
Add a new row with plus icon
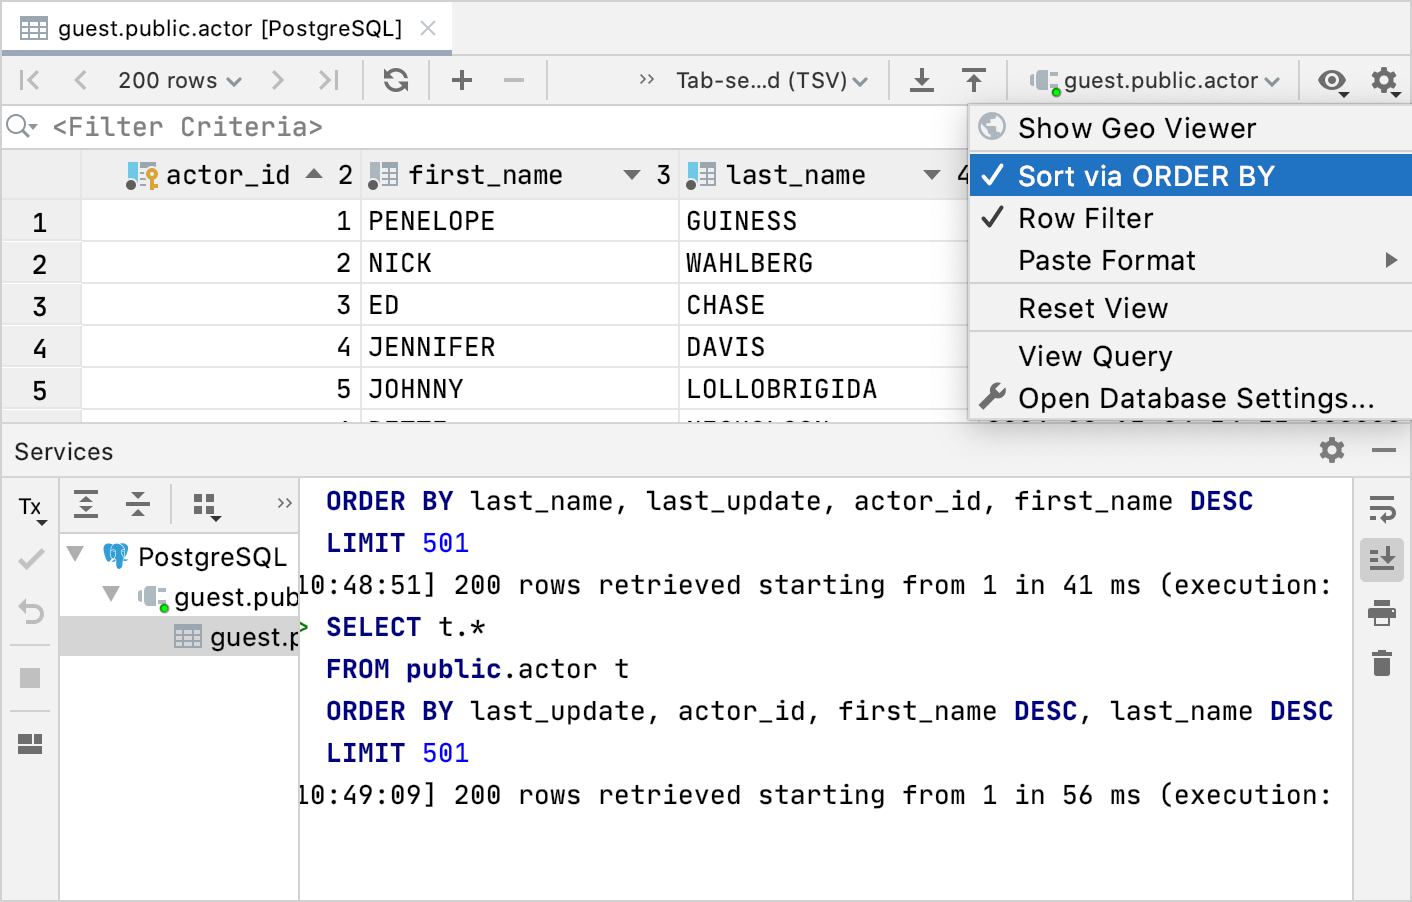462,80
